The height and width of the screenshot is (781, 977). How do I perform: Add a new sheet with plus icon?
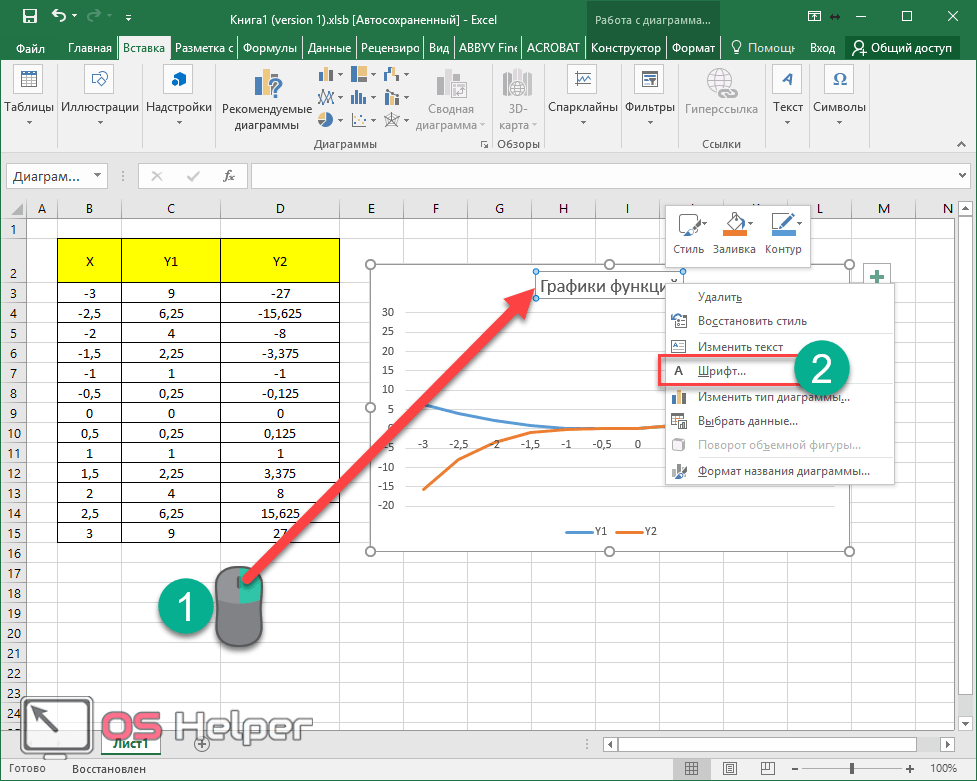point(202,744)
